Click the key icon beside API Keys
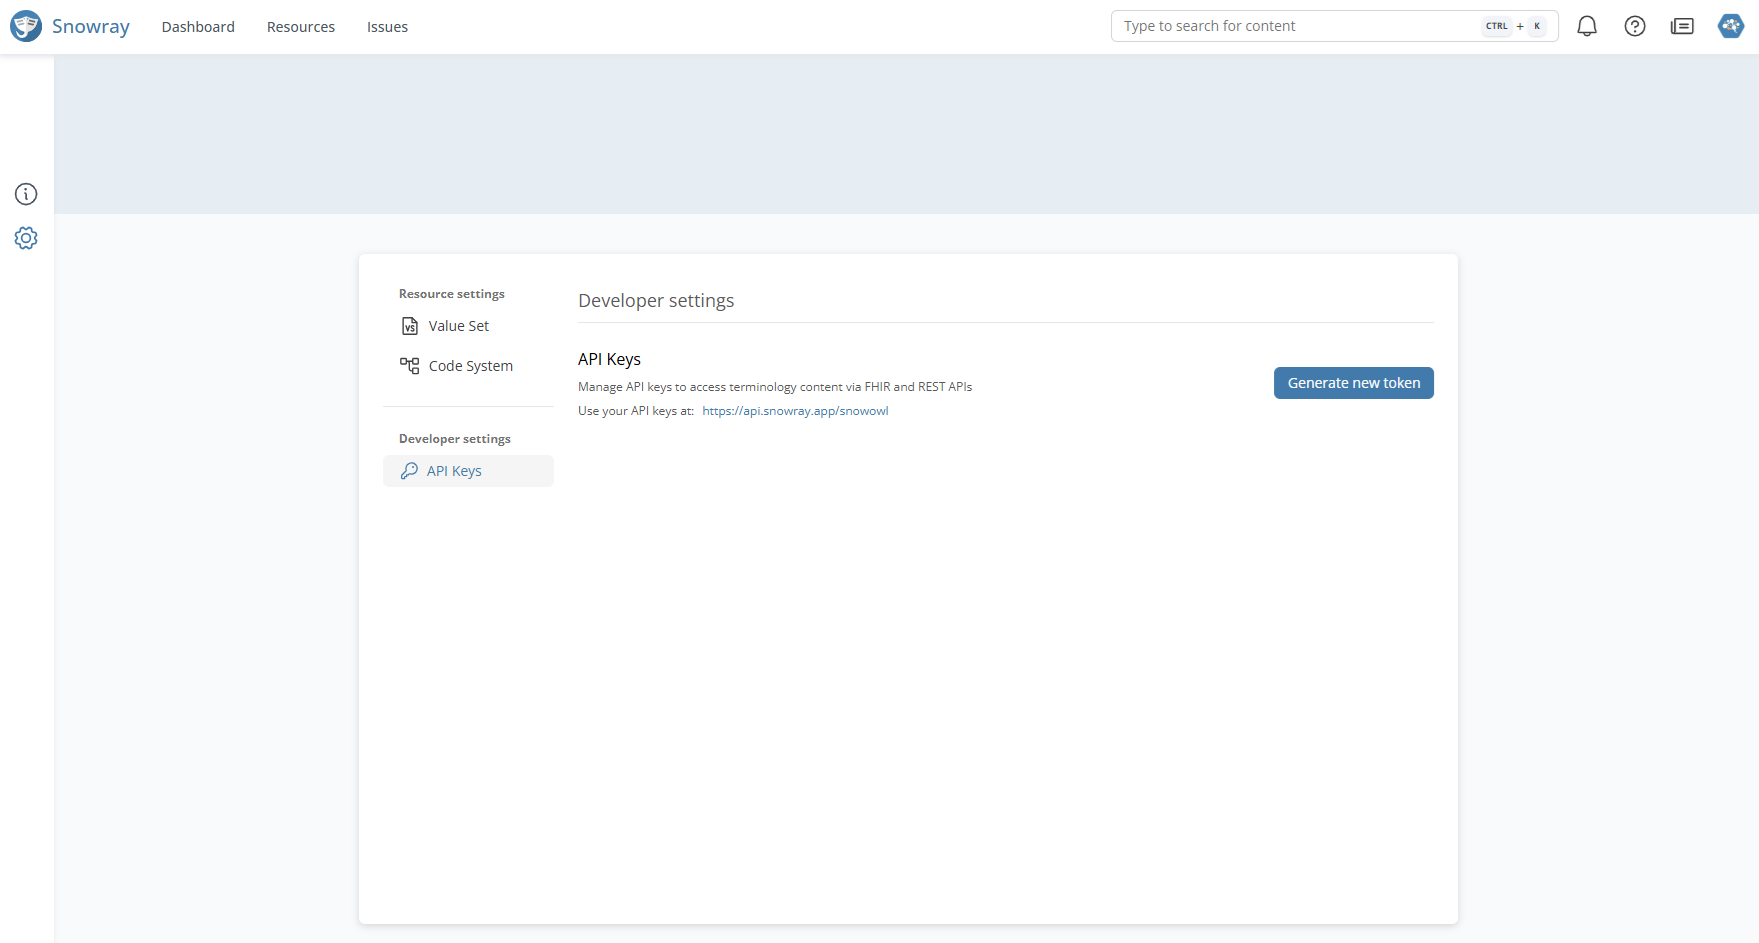The height and width of the screenshot is (943, 1759). [x=409, y=471]
